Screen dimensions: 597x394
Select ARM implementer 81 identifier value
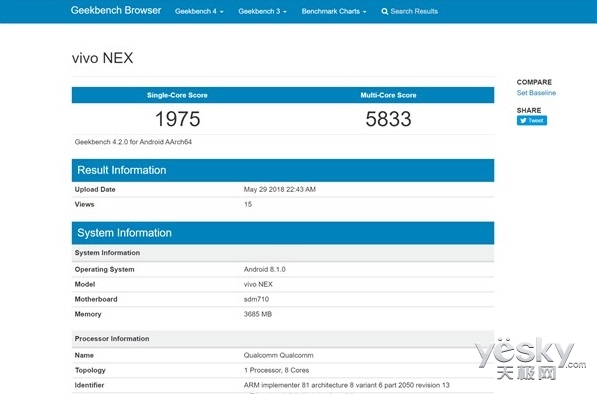pyautogui.click(x=346, y=385)
